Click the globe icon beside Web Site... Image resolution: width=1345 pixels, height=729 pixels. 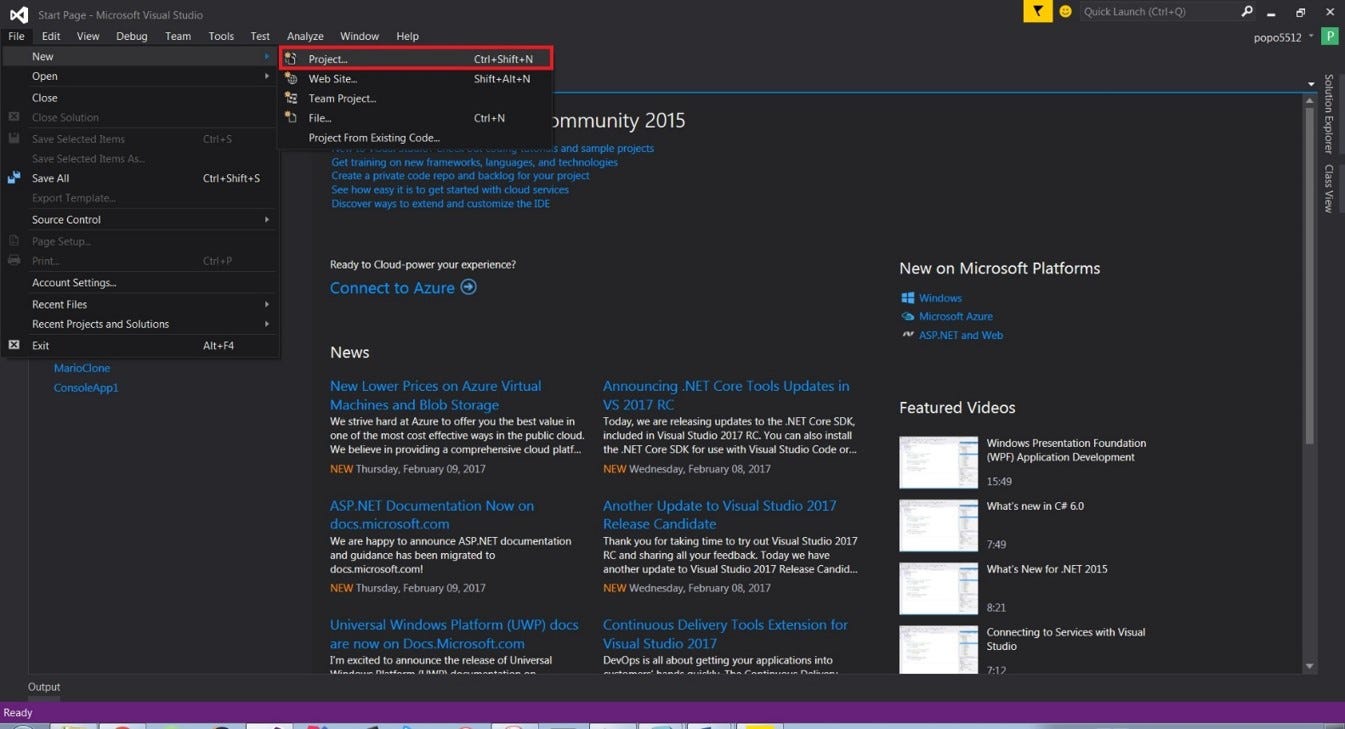pos(291,79)
